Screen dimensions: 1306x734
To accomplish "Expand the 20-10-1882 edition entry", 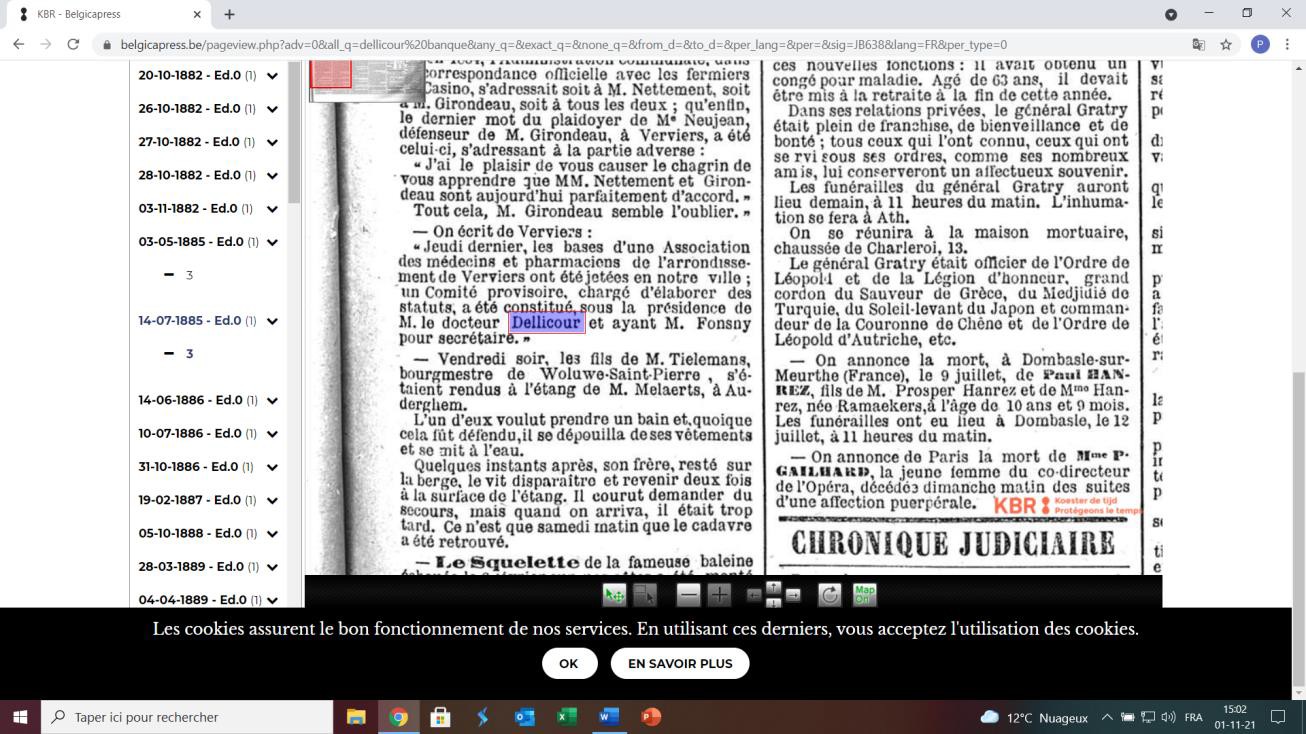I will point(272,76).
